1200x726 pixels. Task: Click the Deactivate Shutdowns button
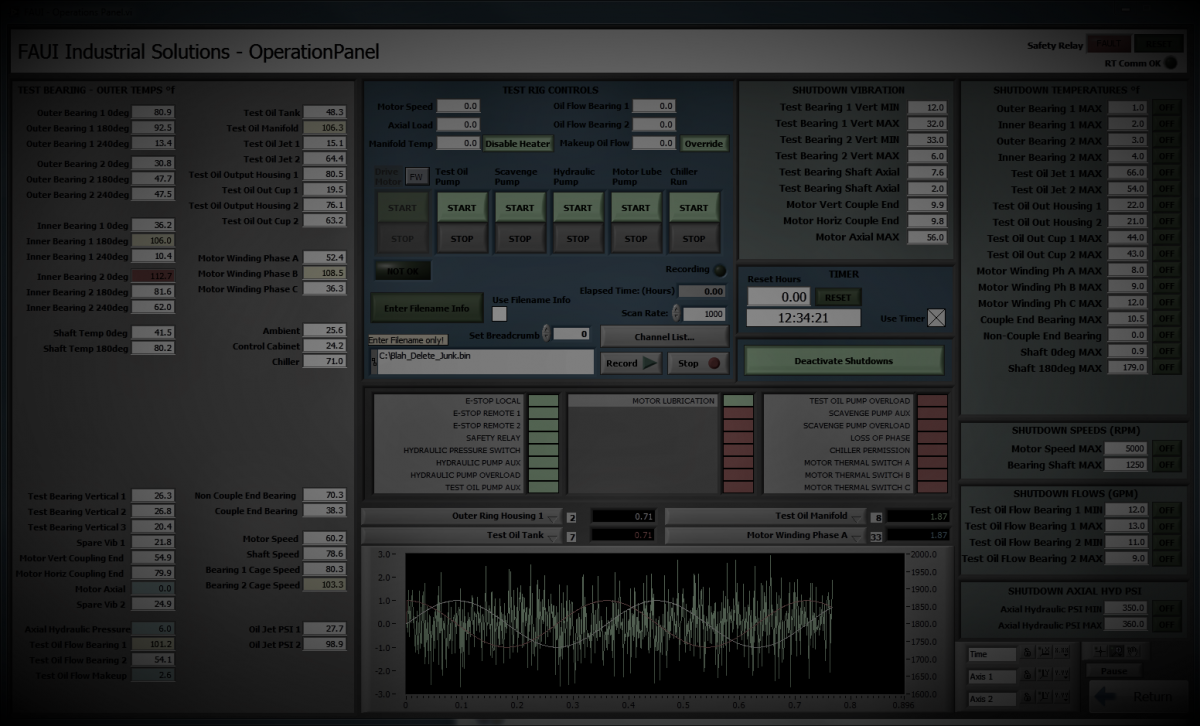click(x=843, y=361)
